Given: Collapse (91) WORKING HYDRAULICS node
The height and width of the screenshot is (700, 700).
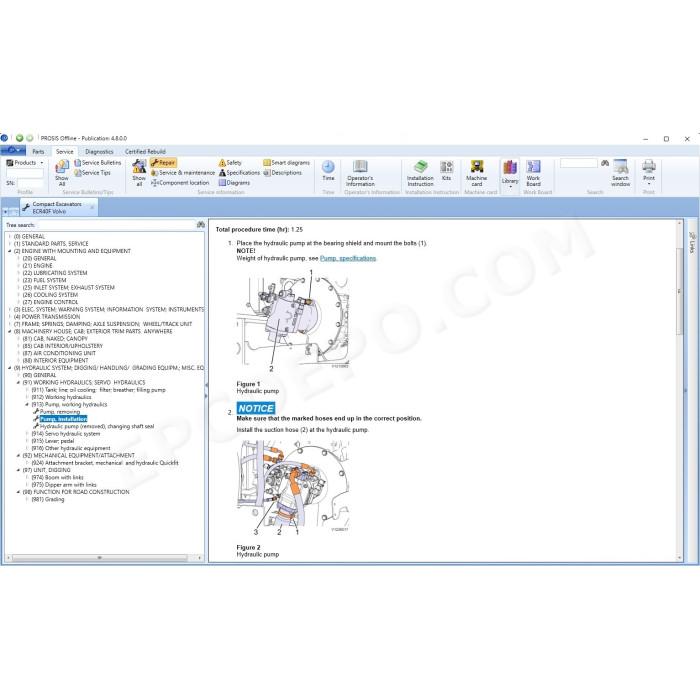Looking at the screenshot, I should click(19, 383).
